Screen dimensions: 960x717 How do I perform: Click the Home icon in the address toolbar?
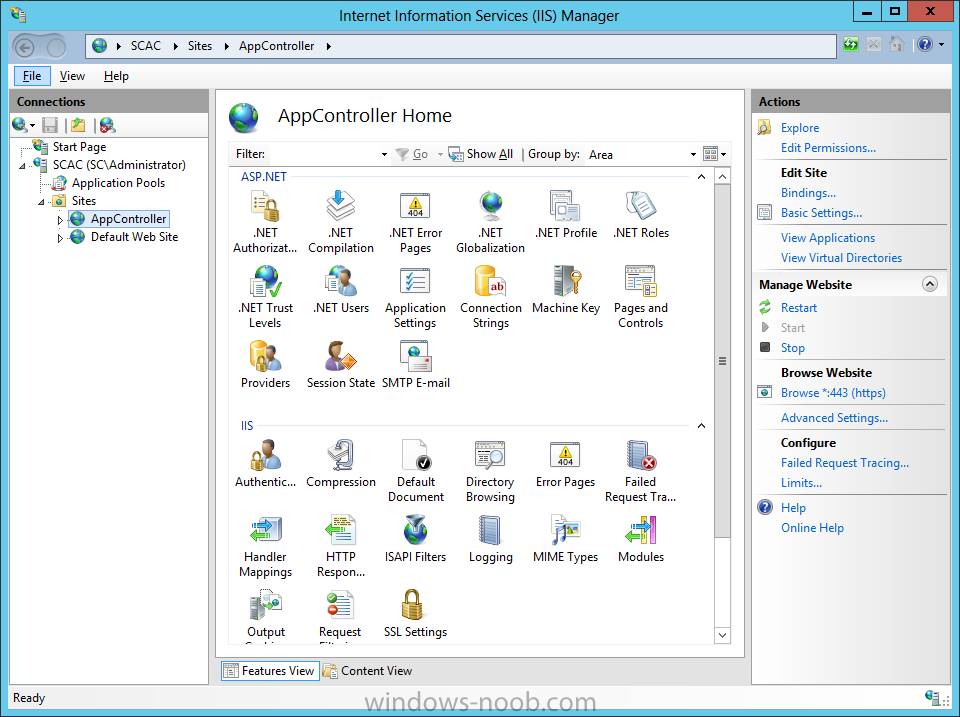(x=897, y=45)
